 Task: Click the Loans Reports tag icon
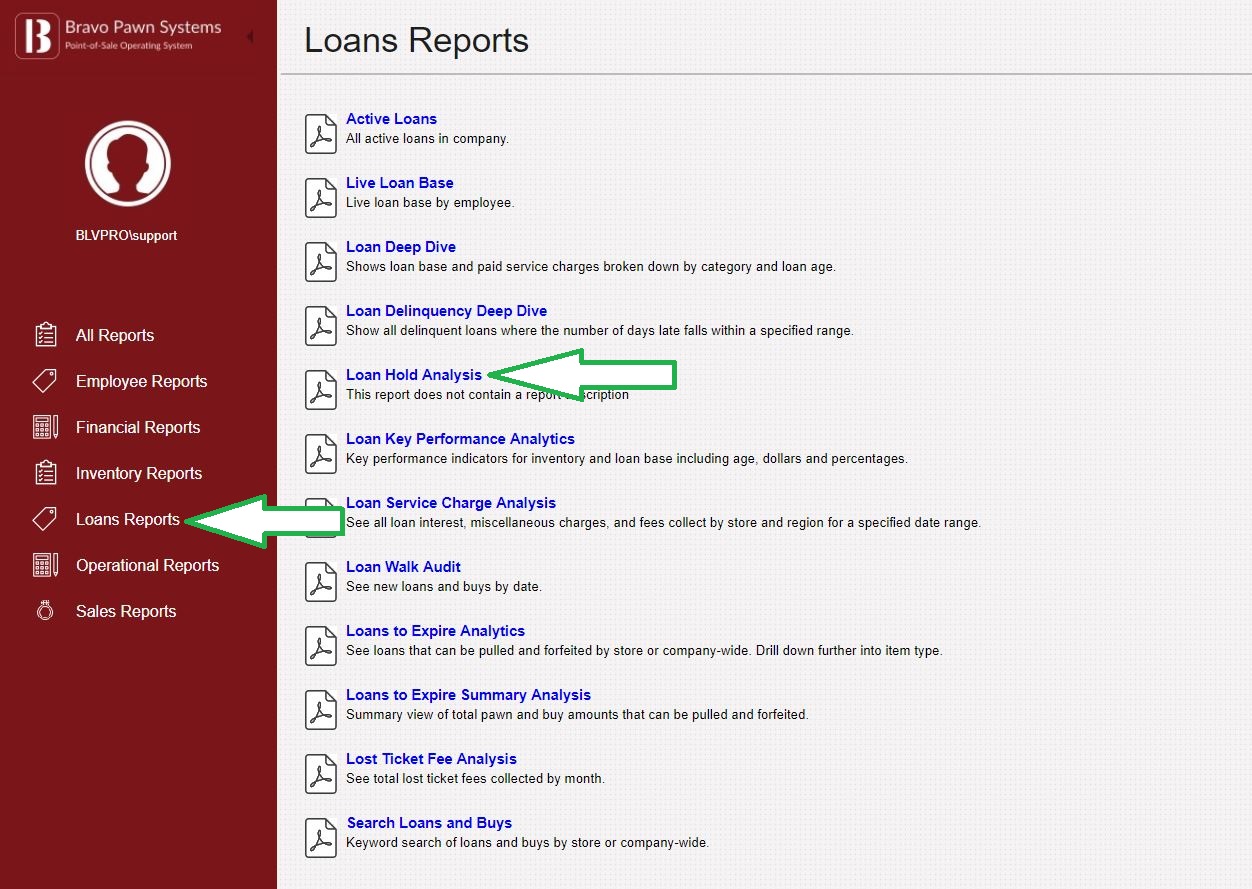(x=45, y=519)
